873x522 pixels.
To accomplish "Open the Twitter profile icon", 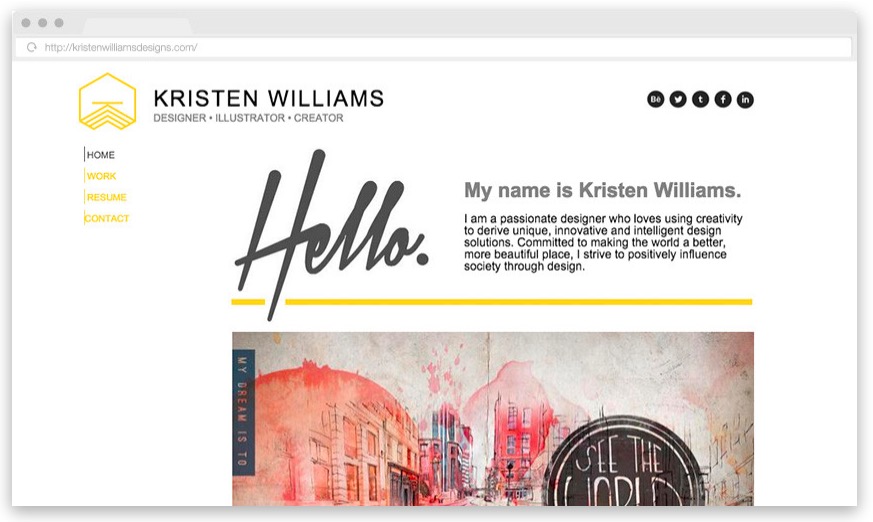I will [678, 100].
